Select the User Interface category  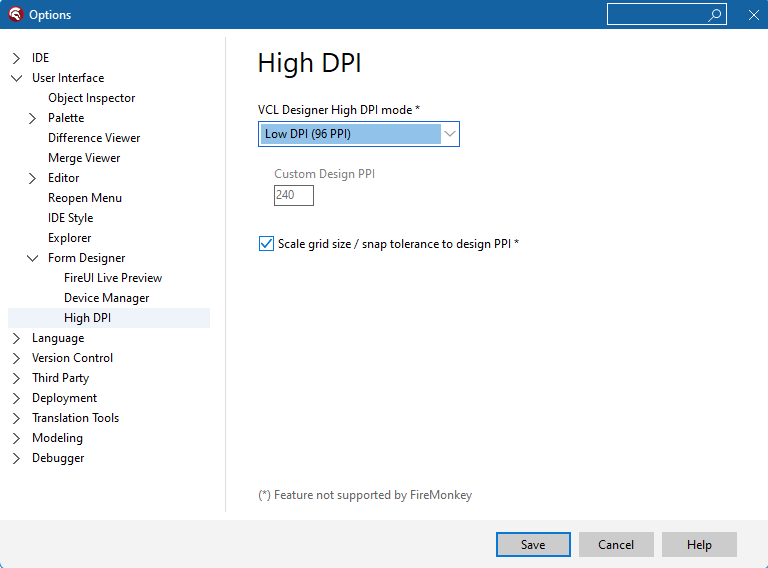point(68,78)
